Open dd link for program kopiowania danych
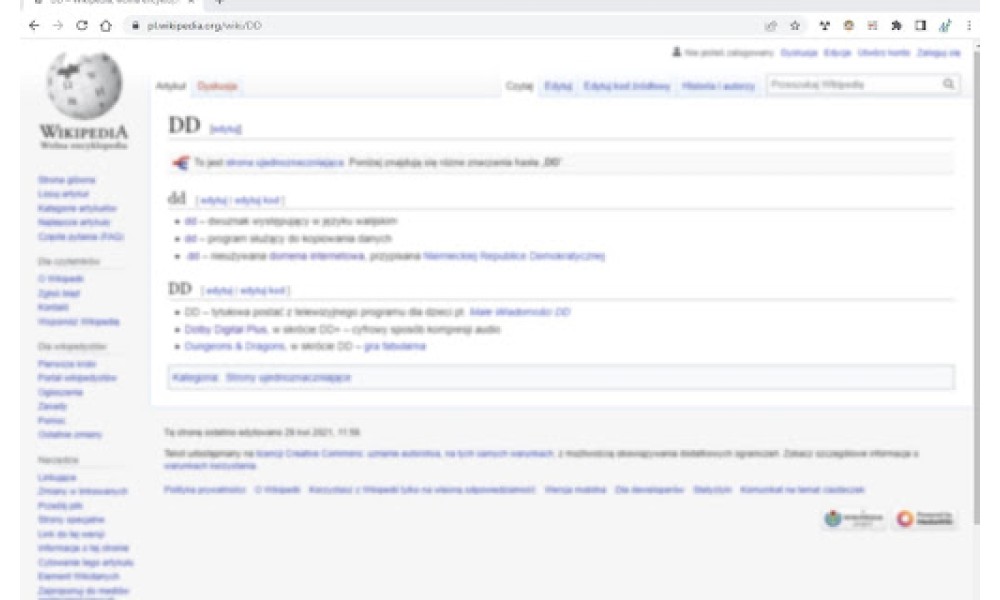Image resolution: width=1000 pixels, height=600 pixels. (190, 238)
